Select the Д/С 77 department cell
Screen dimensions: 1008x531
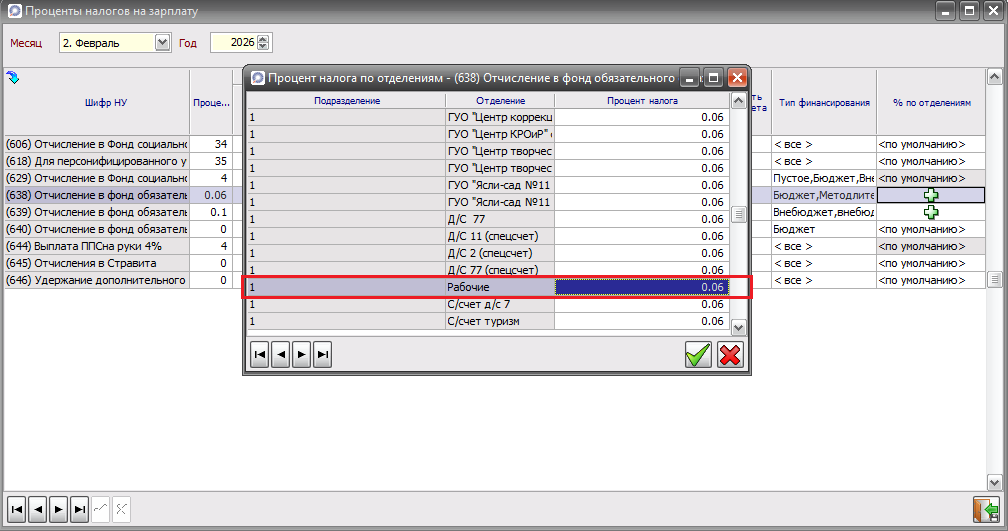499,219
